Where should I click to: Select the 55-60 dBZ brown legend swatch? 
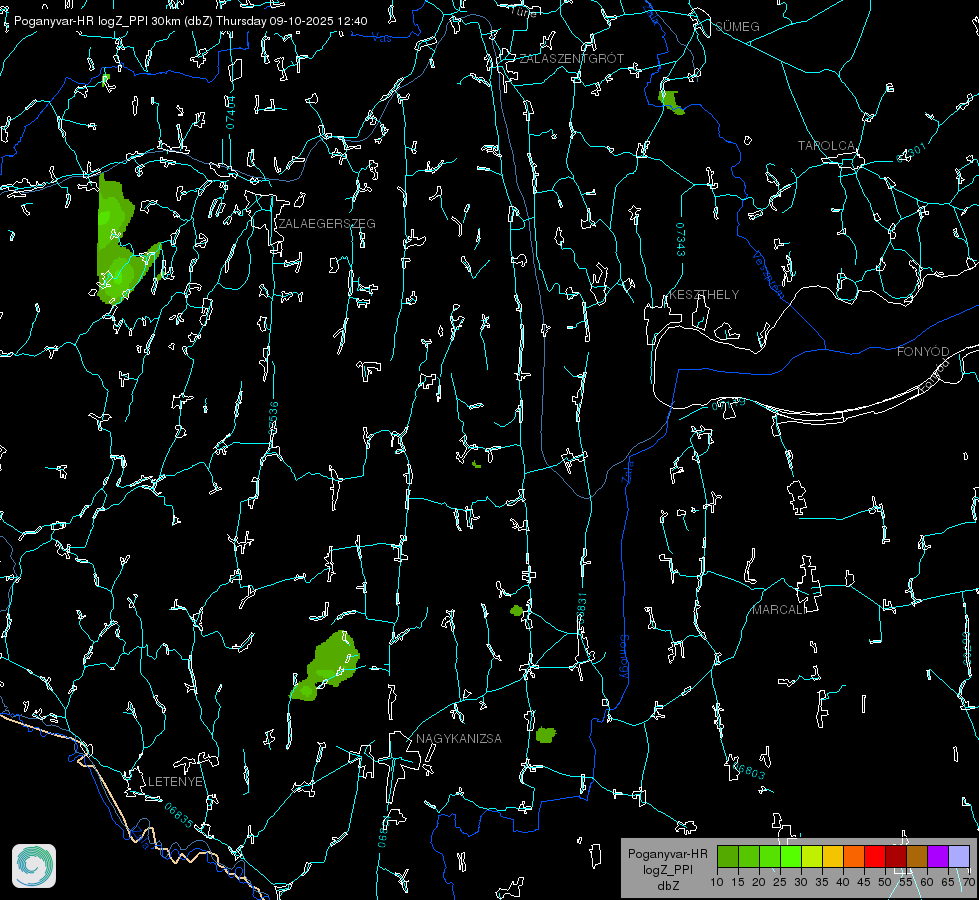coord(917,856)
